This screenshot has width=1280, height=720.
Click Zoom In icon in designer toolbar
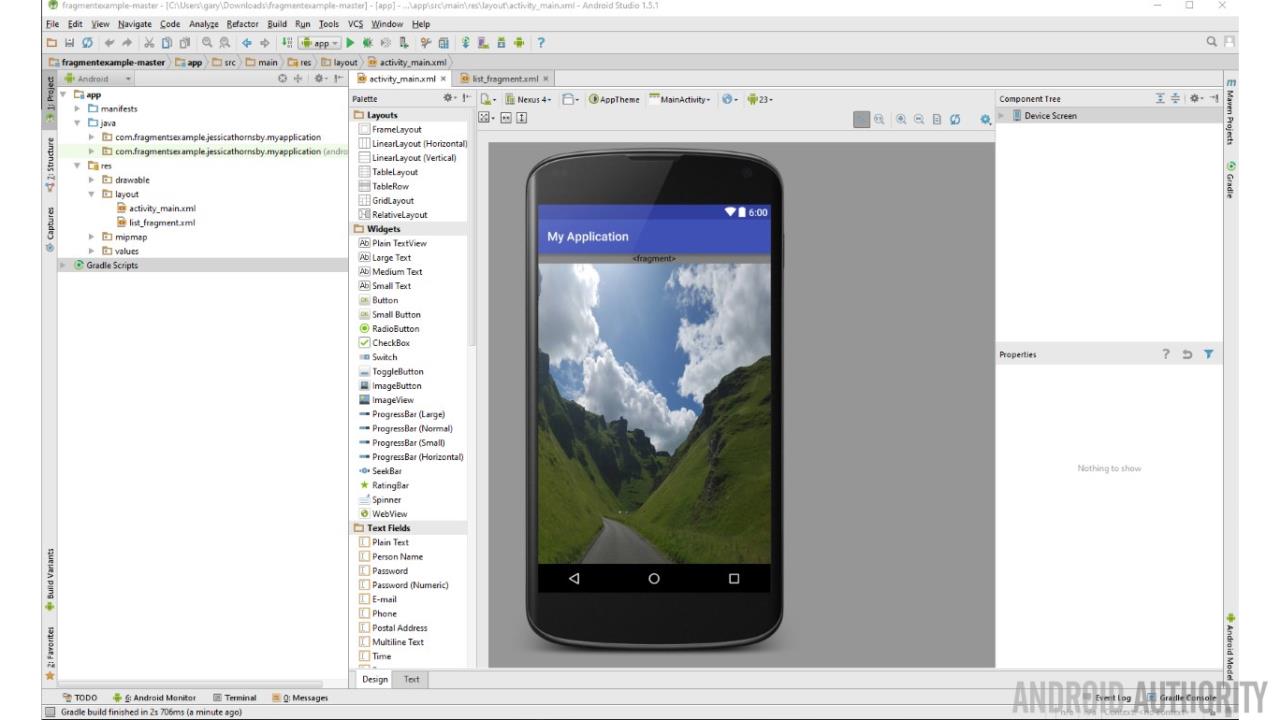901,118
